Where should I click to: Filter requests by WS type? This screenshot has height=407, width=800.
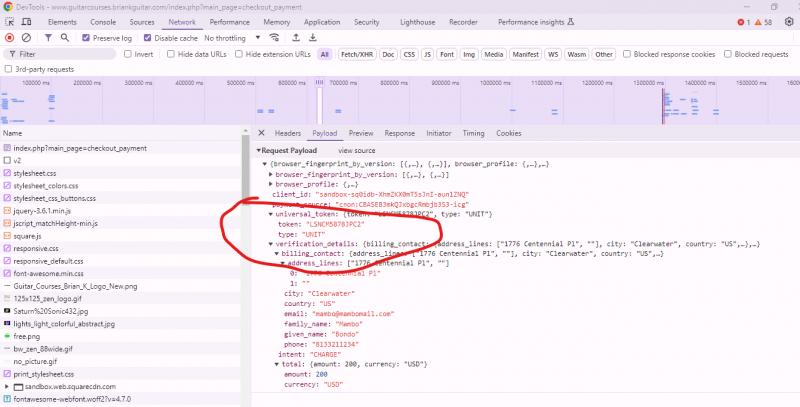point(553,54)
